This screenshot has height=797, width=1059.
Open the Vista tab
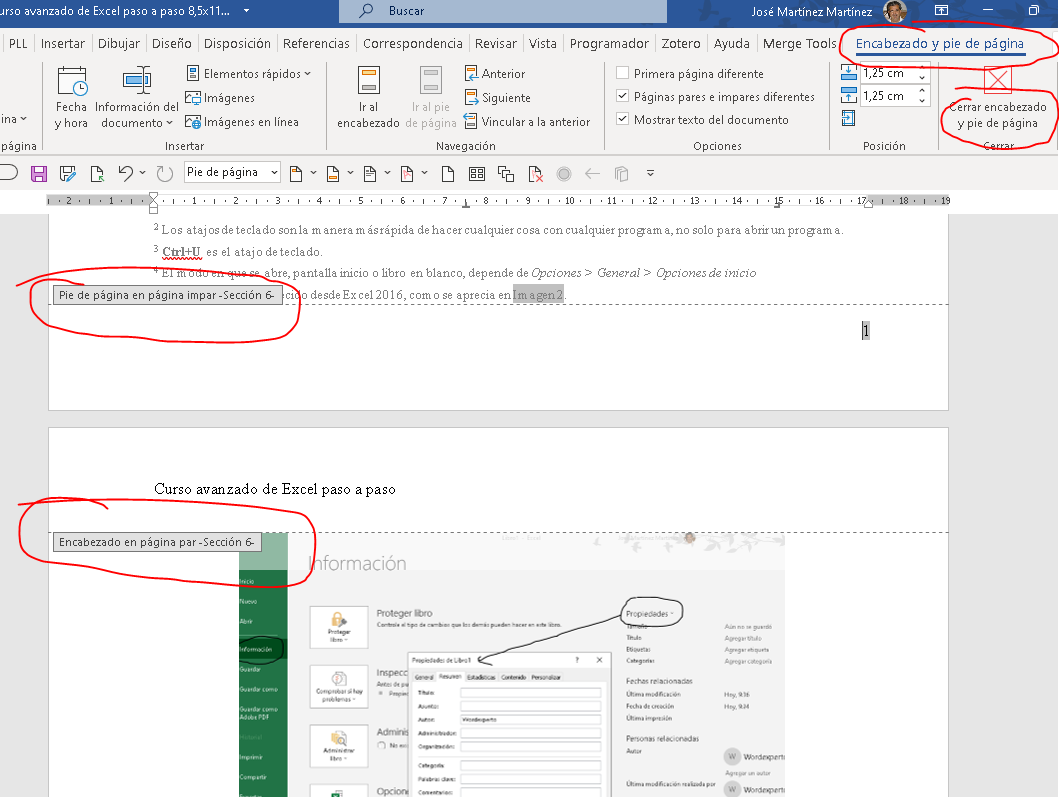(x=542, y=44)
